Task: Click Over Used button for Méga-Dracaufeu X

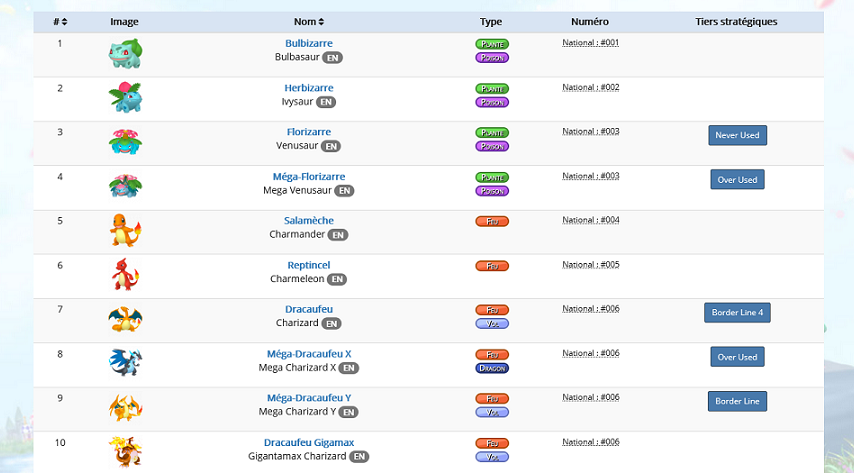Action: [737, 357]
